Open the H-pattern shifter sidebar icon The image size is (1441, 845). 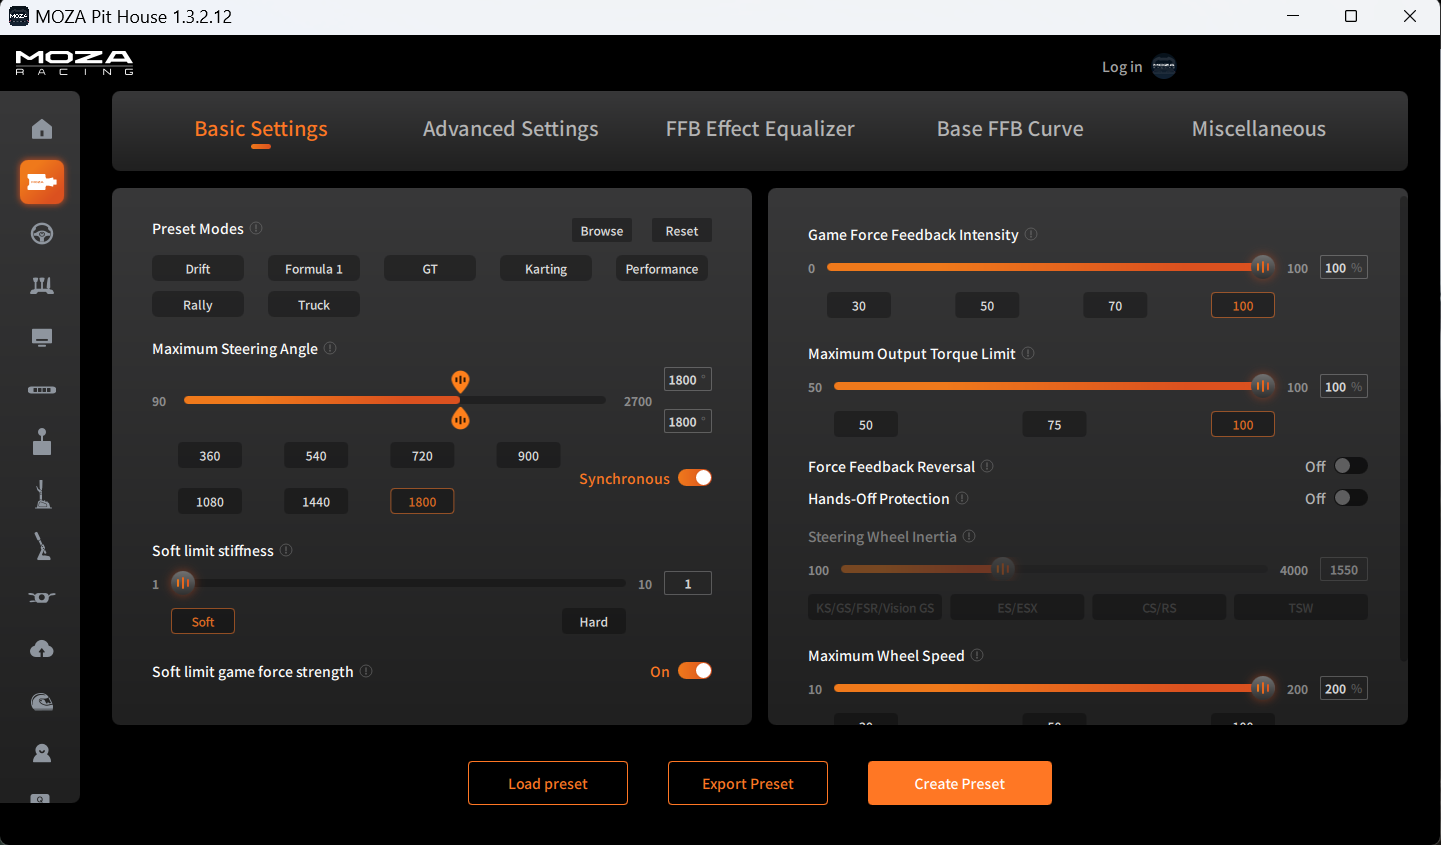point(42,442)
